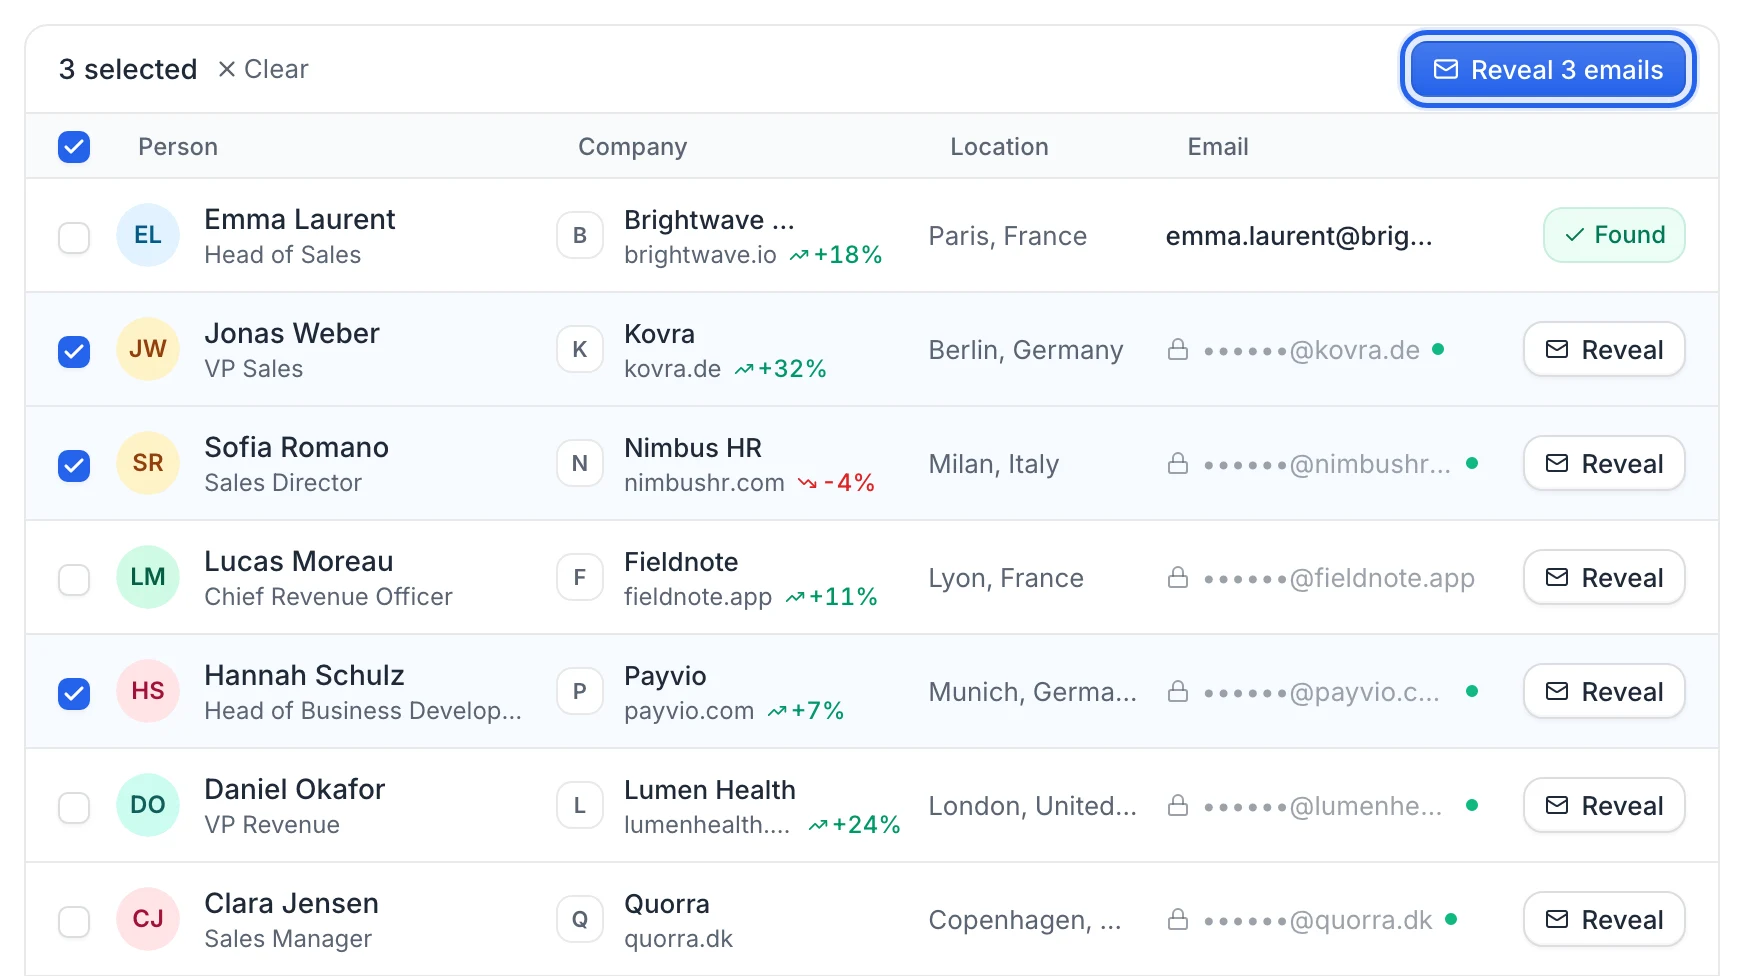
Task: Click Lumen Health's L company logo
Action: point(580,805)
